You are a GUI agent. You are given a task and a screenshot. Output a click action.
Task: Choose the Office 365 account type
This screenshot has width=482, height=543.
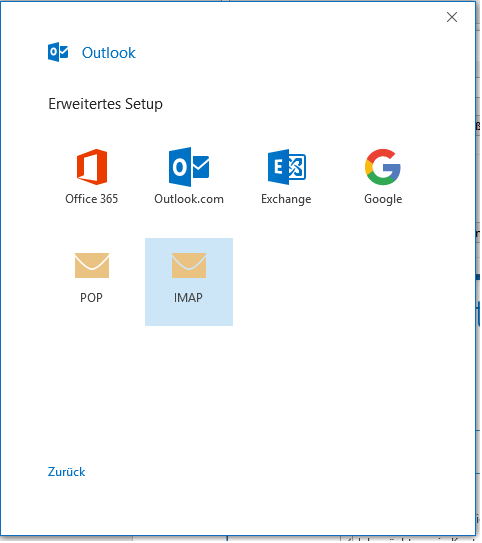[x=92, y=177]
